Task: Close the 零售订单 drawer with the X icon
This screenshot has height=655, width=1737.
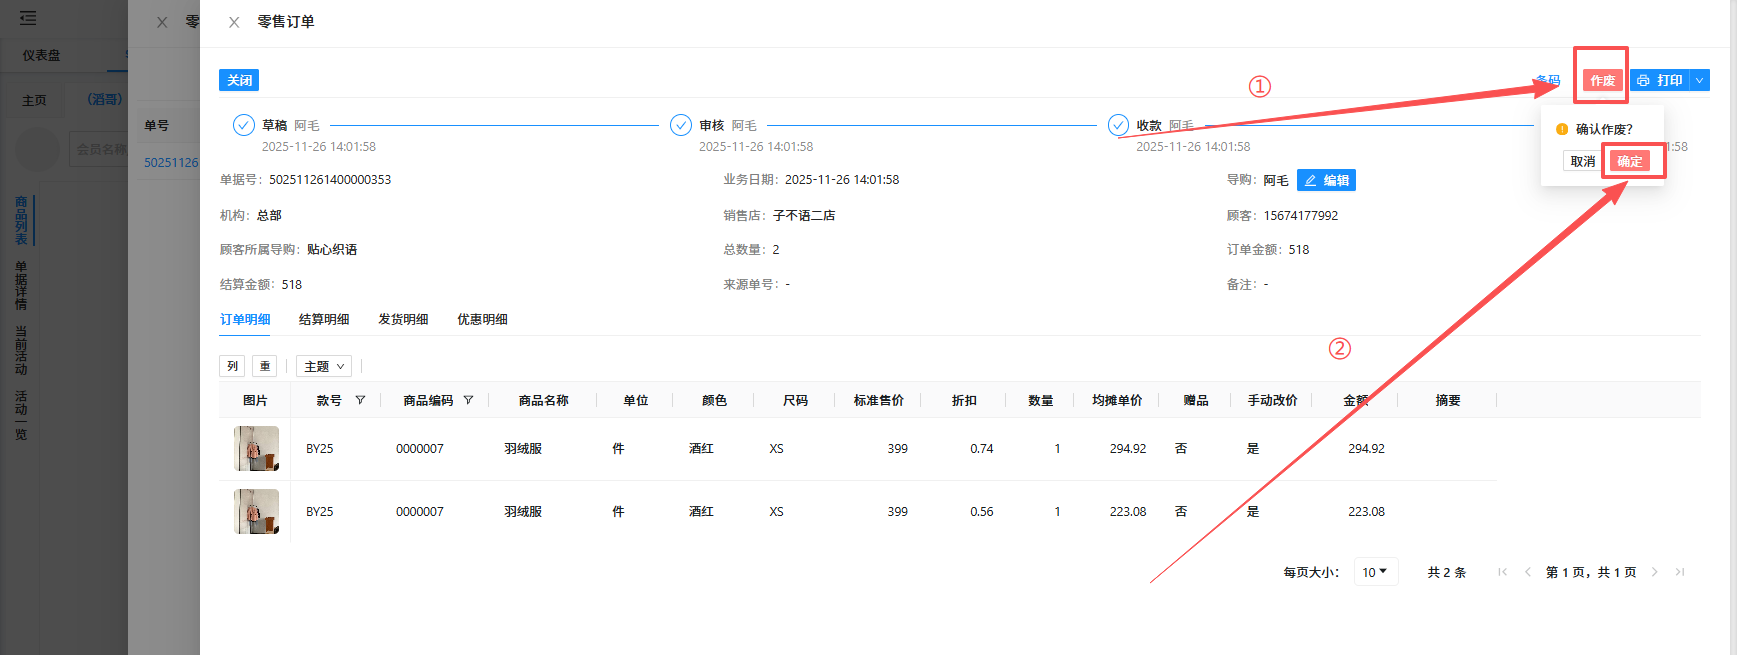Action: [x=234, y=22]
